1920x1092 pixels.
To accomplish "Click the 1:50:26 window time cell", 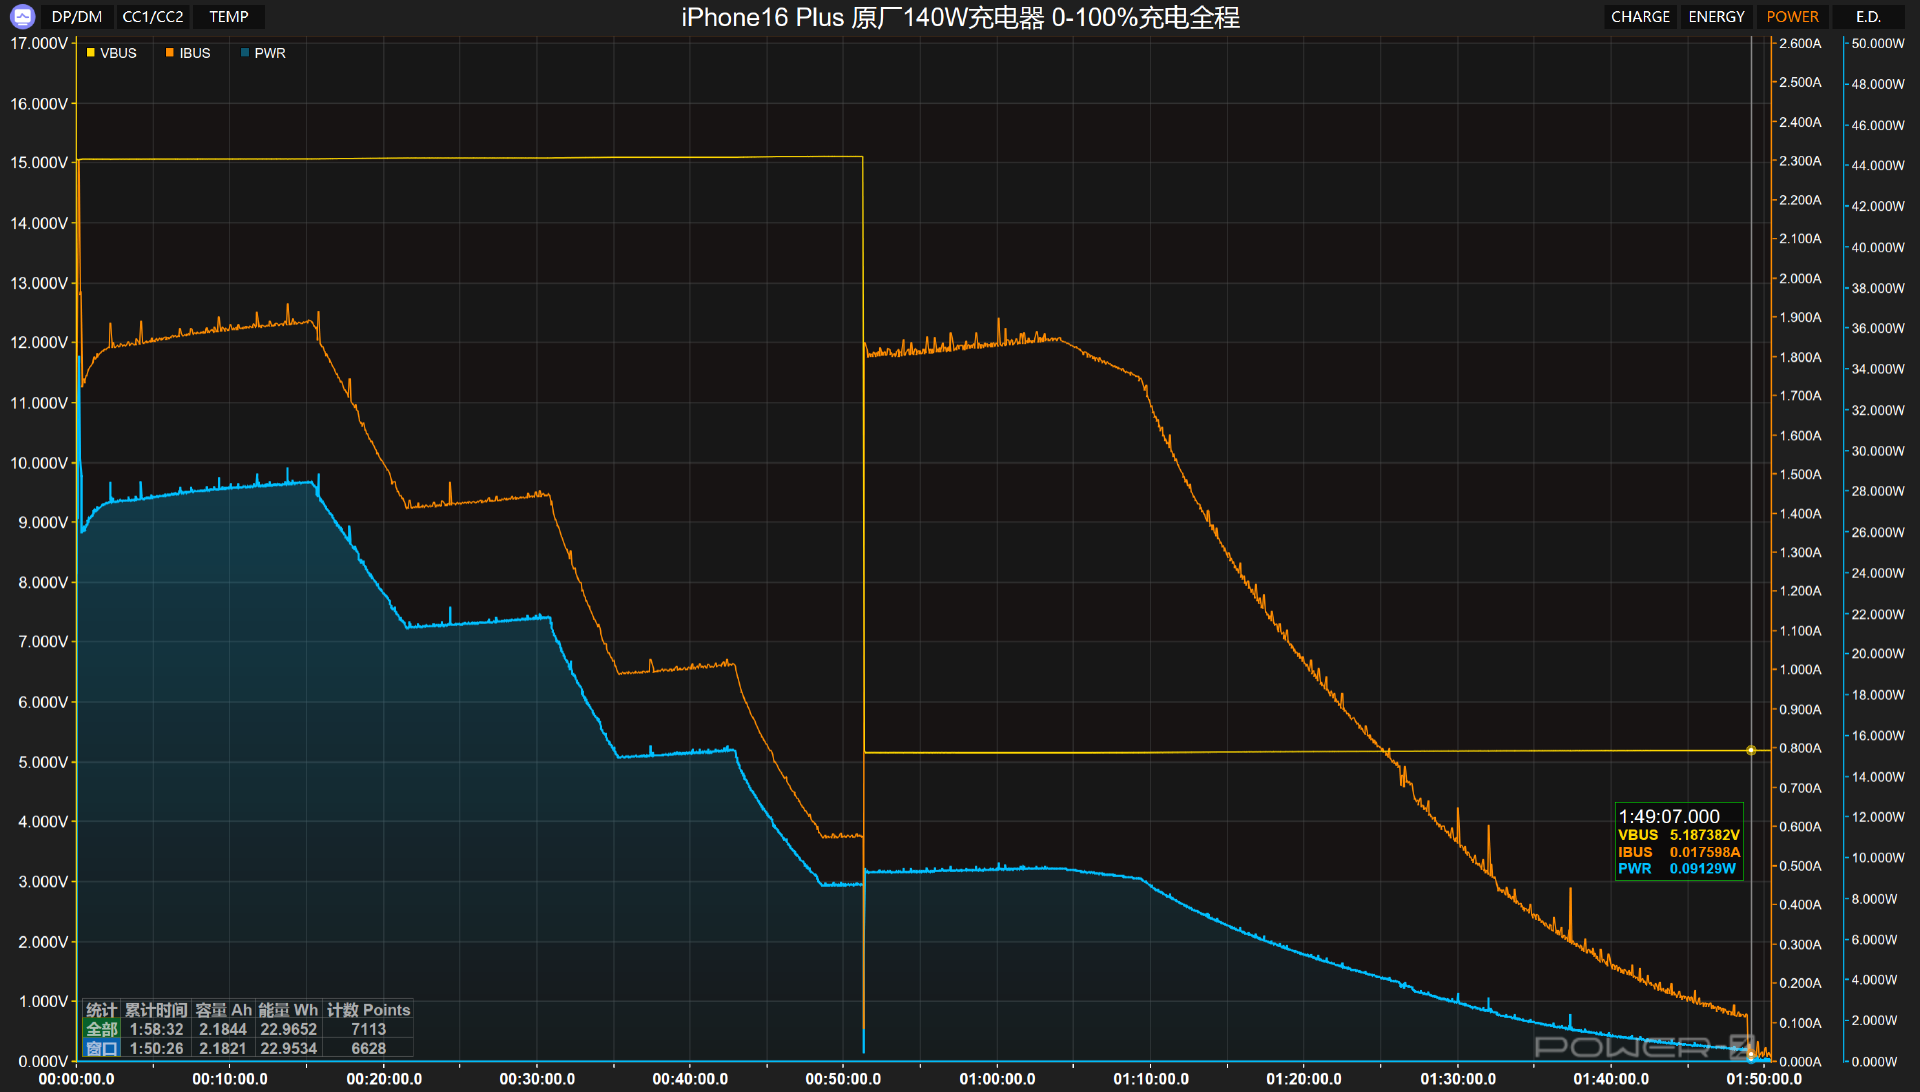I will [x=157, y=1048].
